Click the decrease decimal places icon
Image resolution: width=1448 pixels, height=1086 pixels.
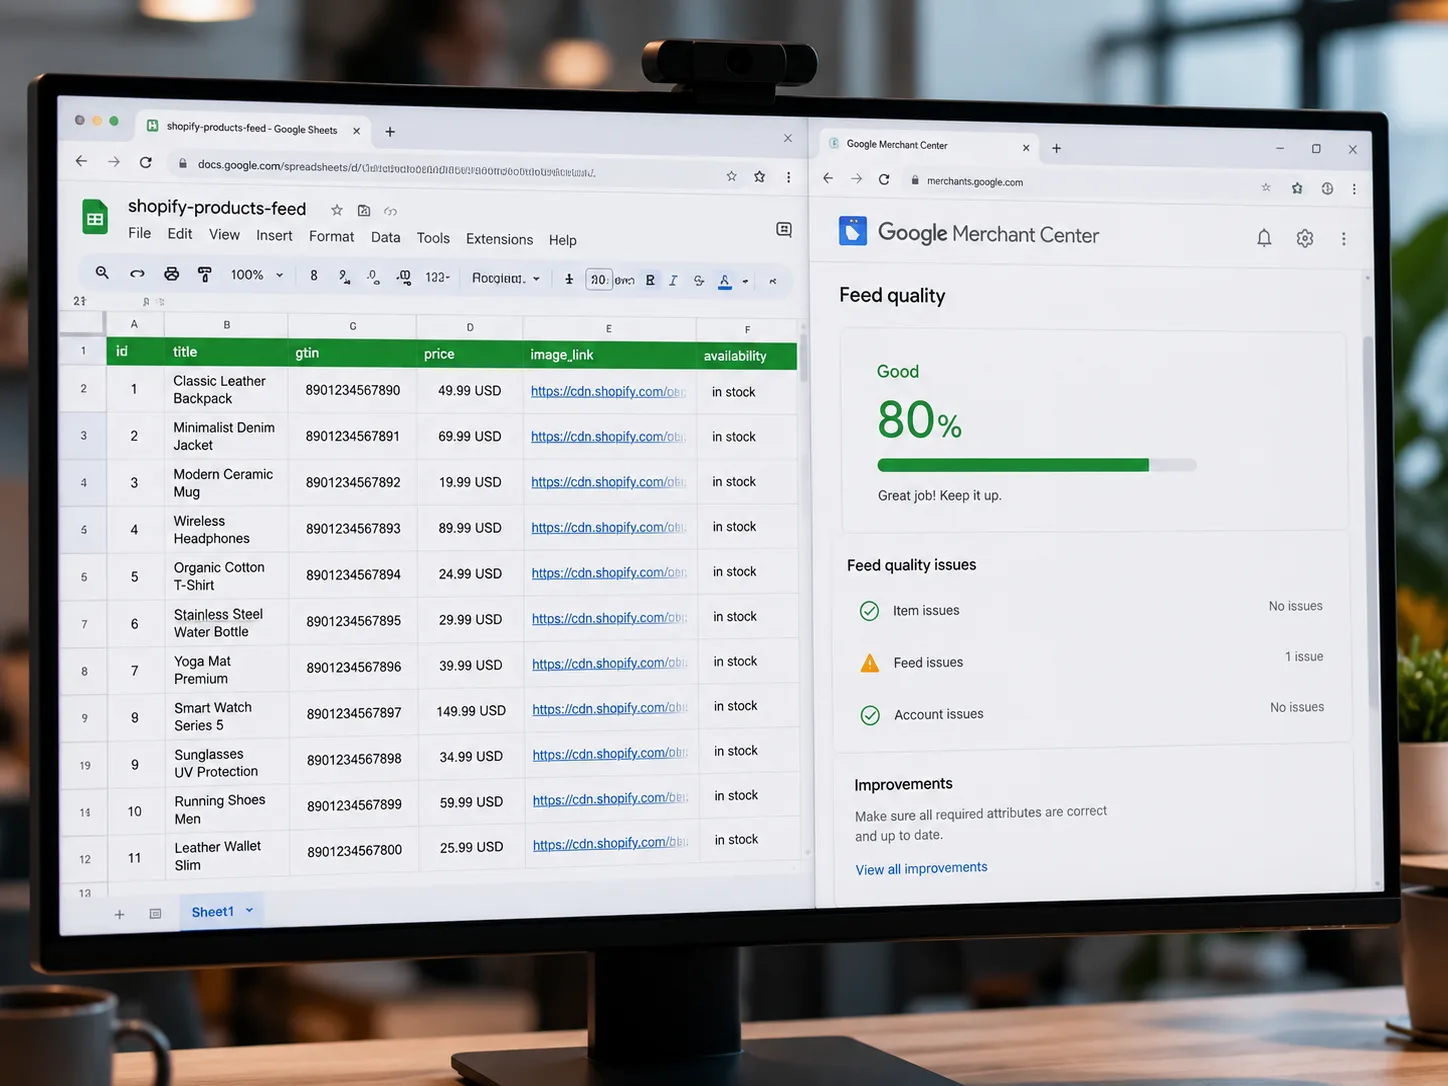(x=373, y=277)
